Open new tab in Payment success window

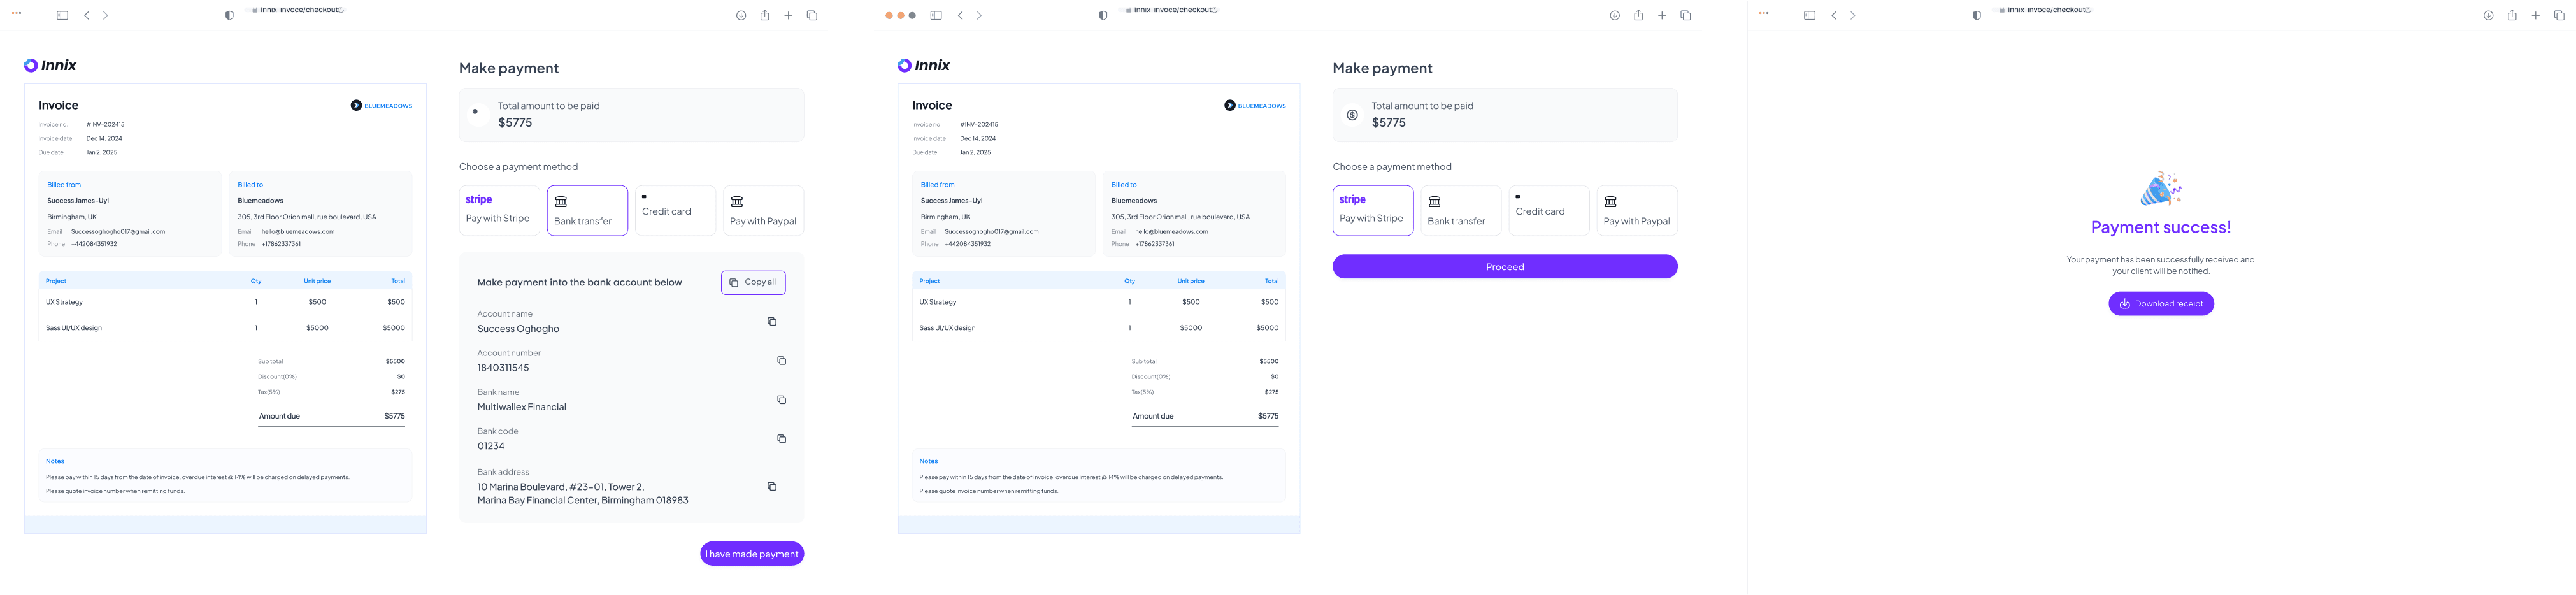2535,16
